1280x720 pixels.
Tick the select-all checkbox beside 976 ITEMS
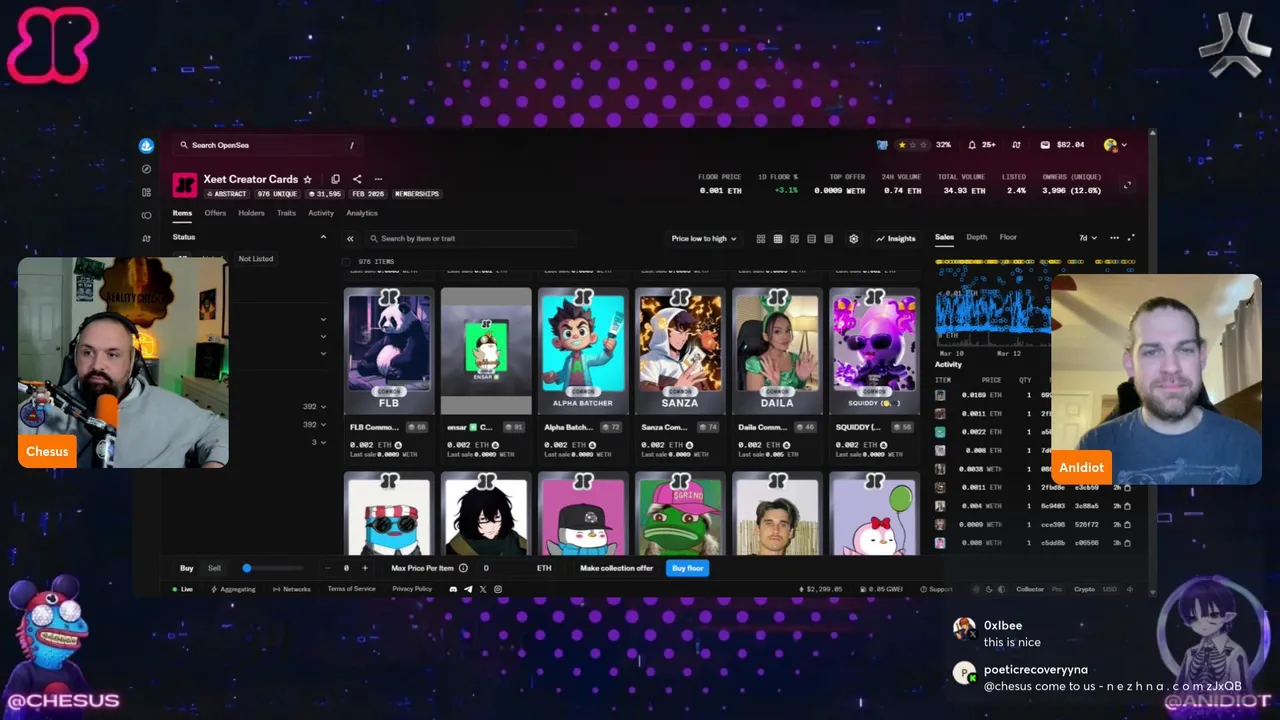(x=347, y=262)
